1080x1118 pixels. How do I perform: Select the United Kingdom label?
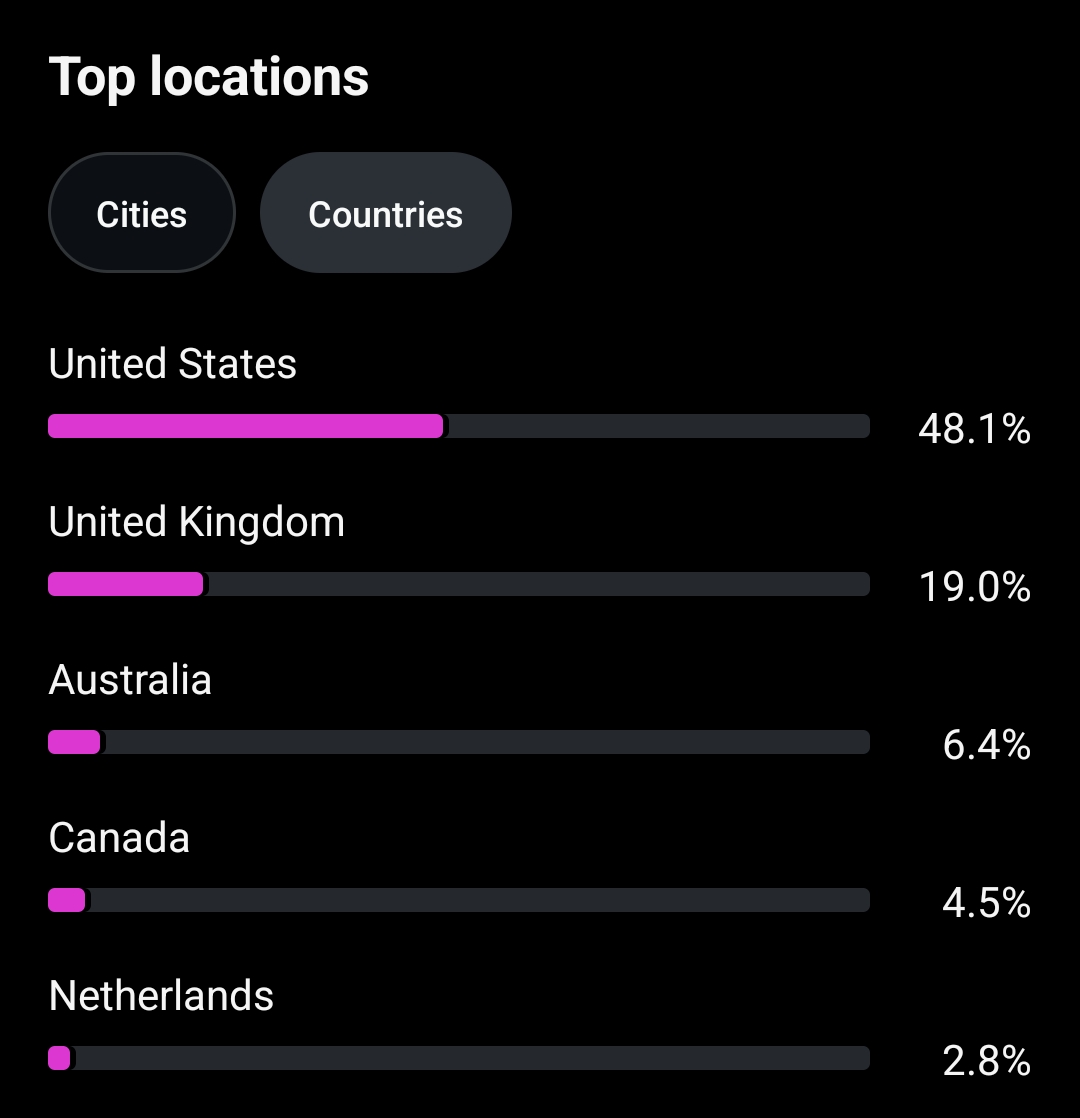pos(196,522)
